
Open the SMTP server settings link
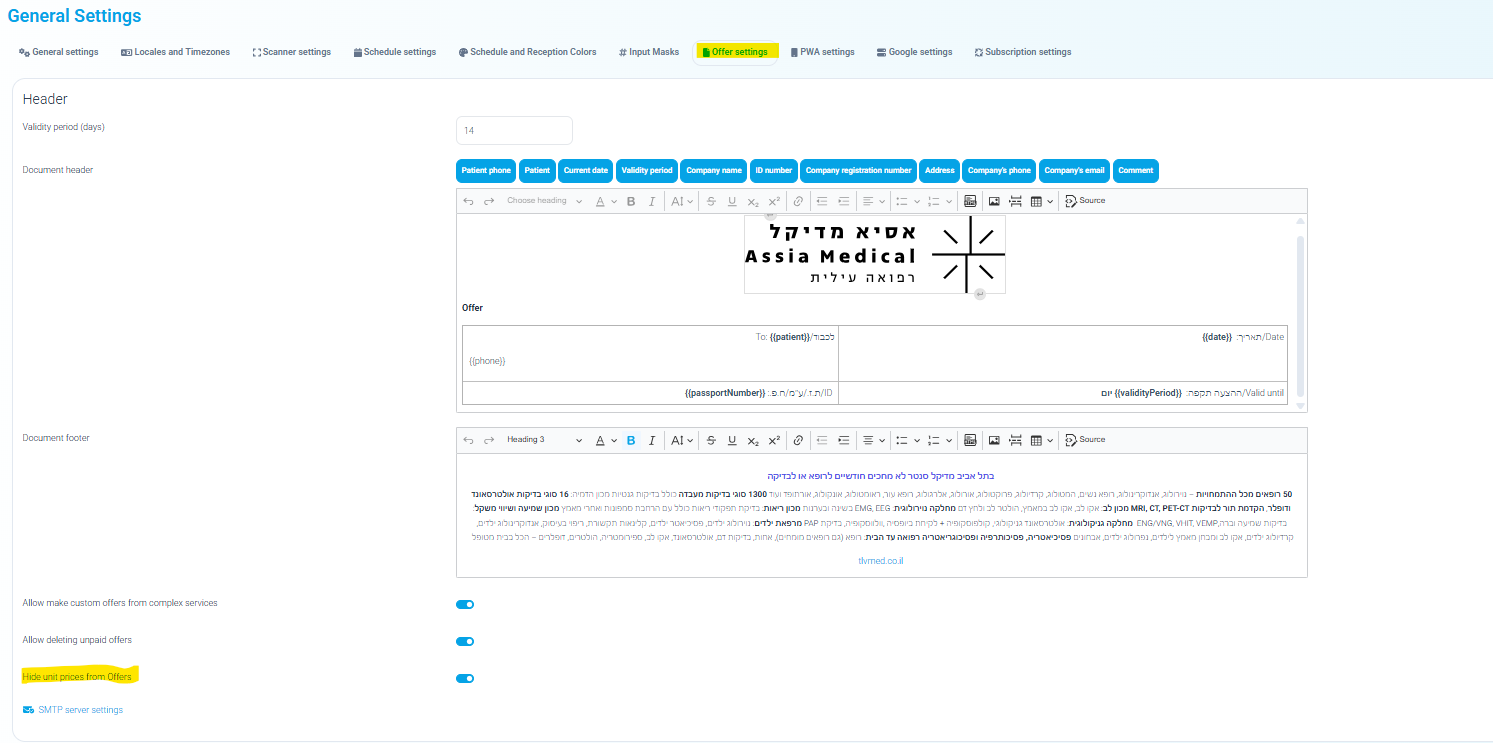(80, 710)
